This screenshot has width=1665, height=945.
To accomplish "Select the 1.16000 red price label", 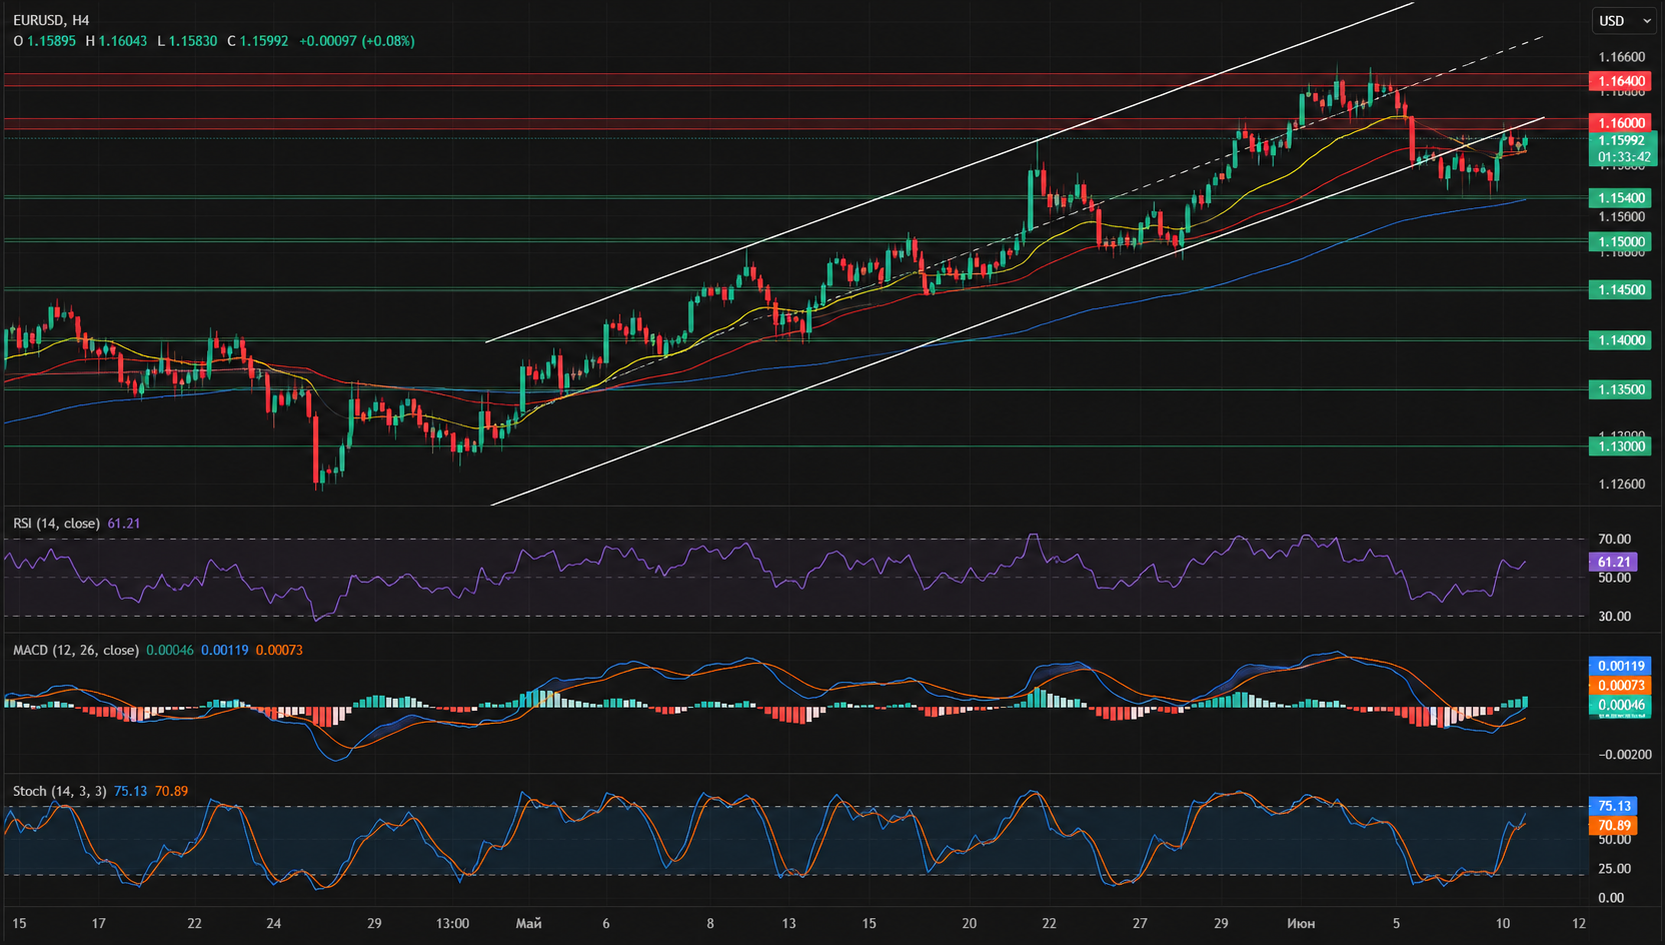I will (x=1620, y=123).
